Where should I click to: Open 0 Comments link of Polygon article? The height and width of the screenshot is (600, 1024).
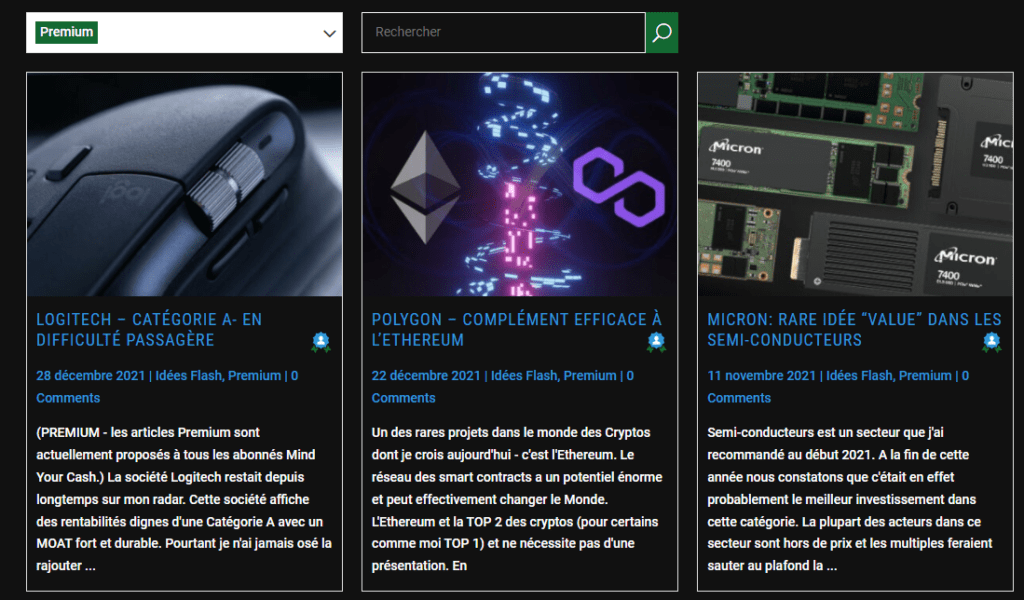tap(503, 387)
